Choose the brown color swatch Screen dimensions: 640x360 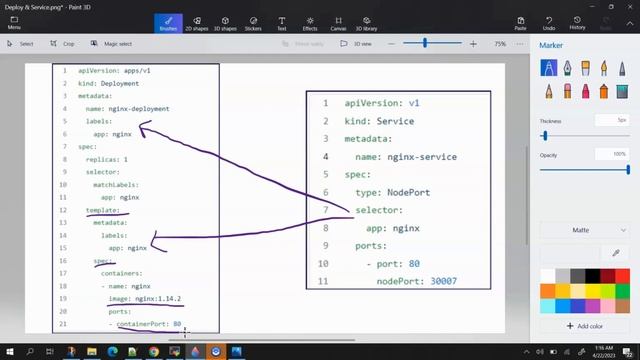[x=622, y=306]
